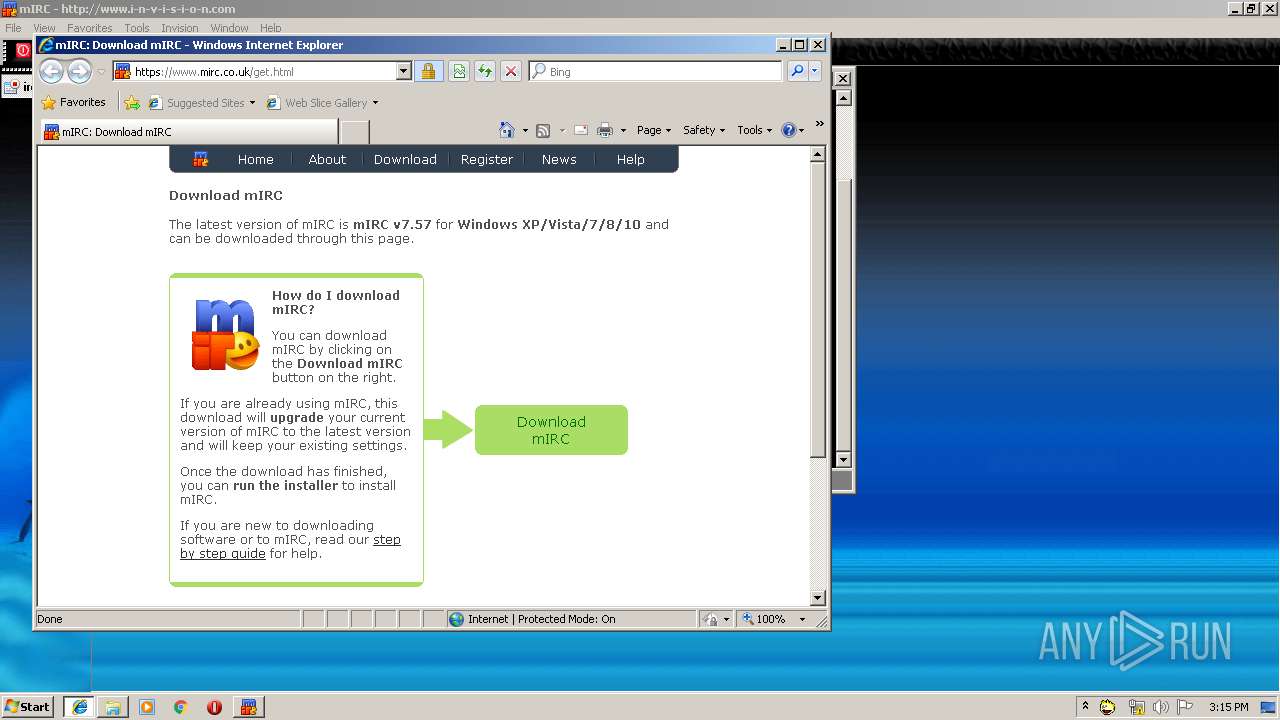1280x720 pixels.
Task: Go back with the IE Back arrow
Action: (x=52, y=71)
